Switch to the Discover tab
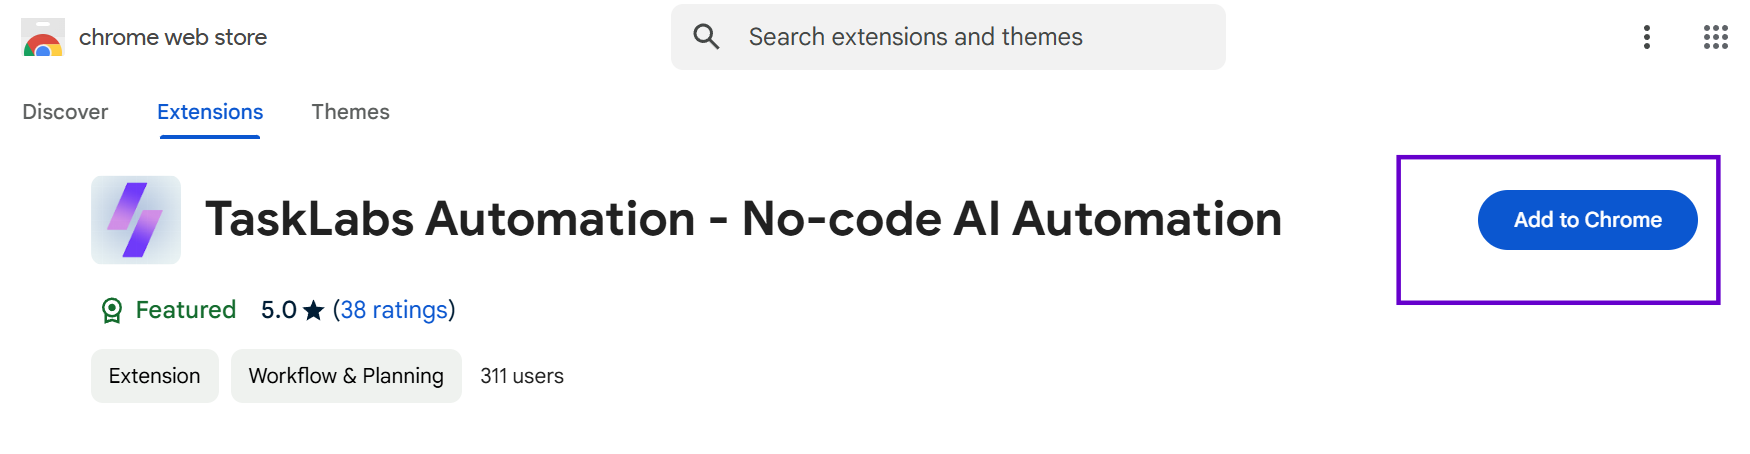The height and width of the screenshot is (454, 1750). click(65, 112)
